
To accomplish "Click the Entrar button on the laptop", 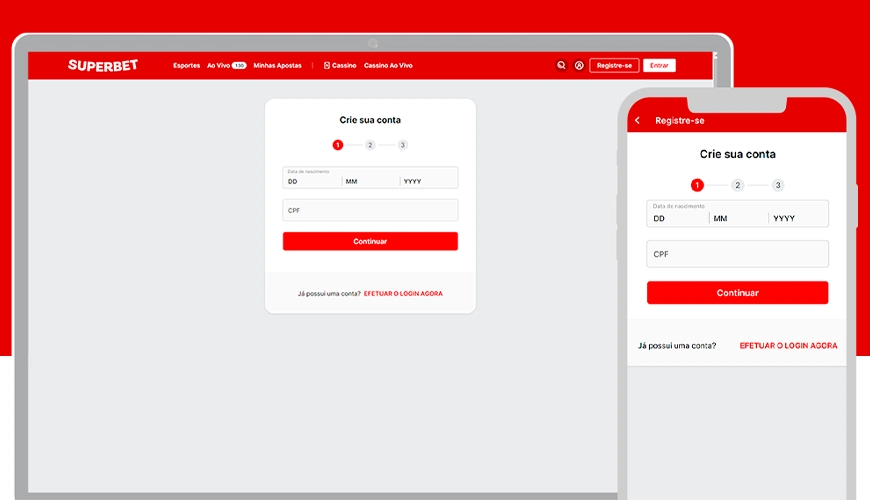I will (x=659, y=65).
